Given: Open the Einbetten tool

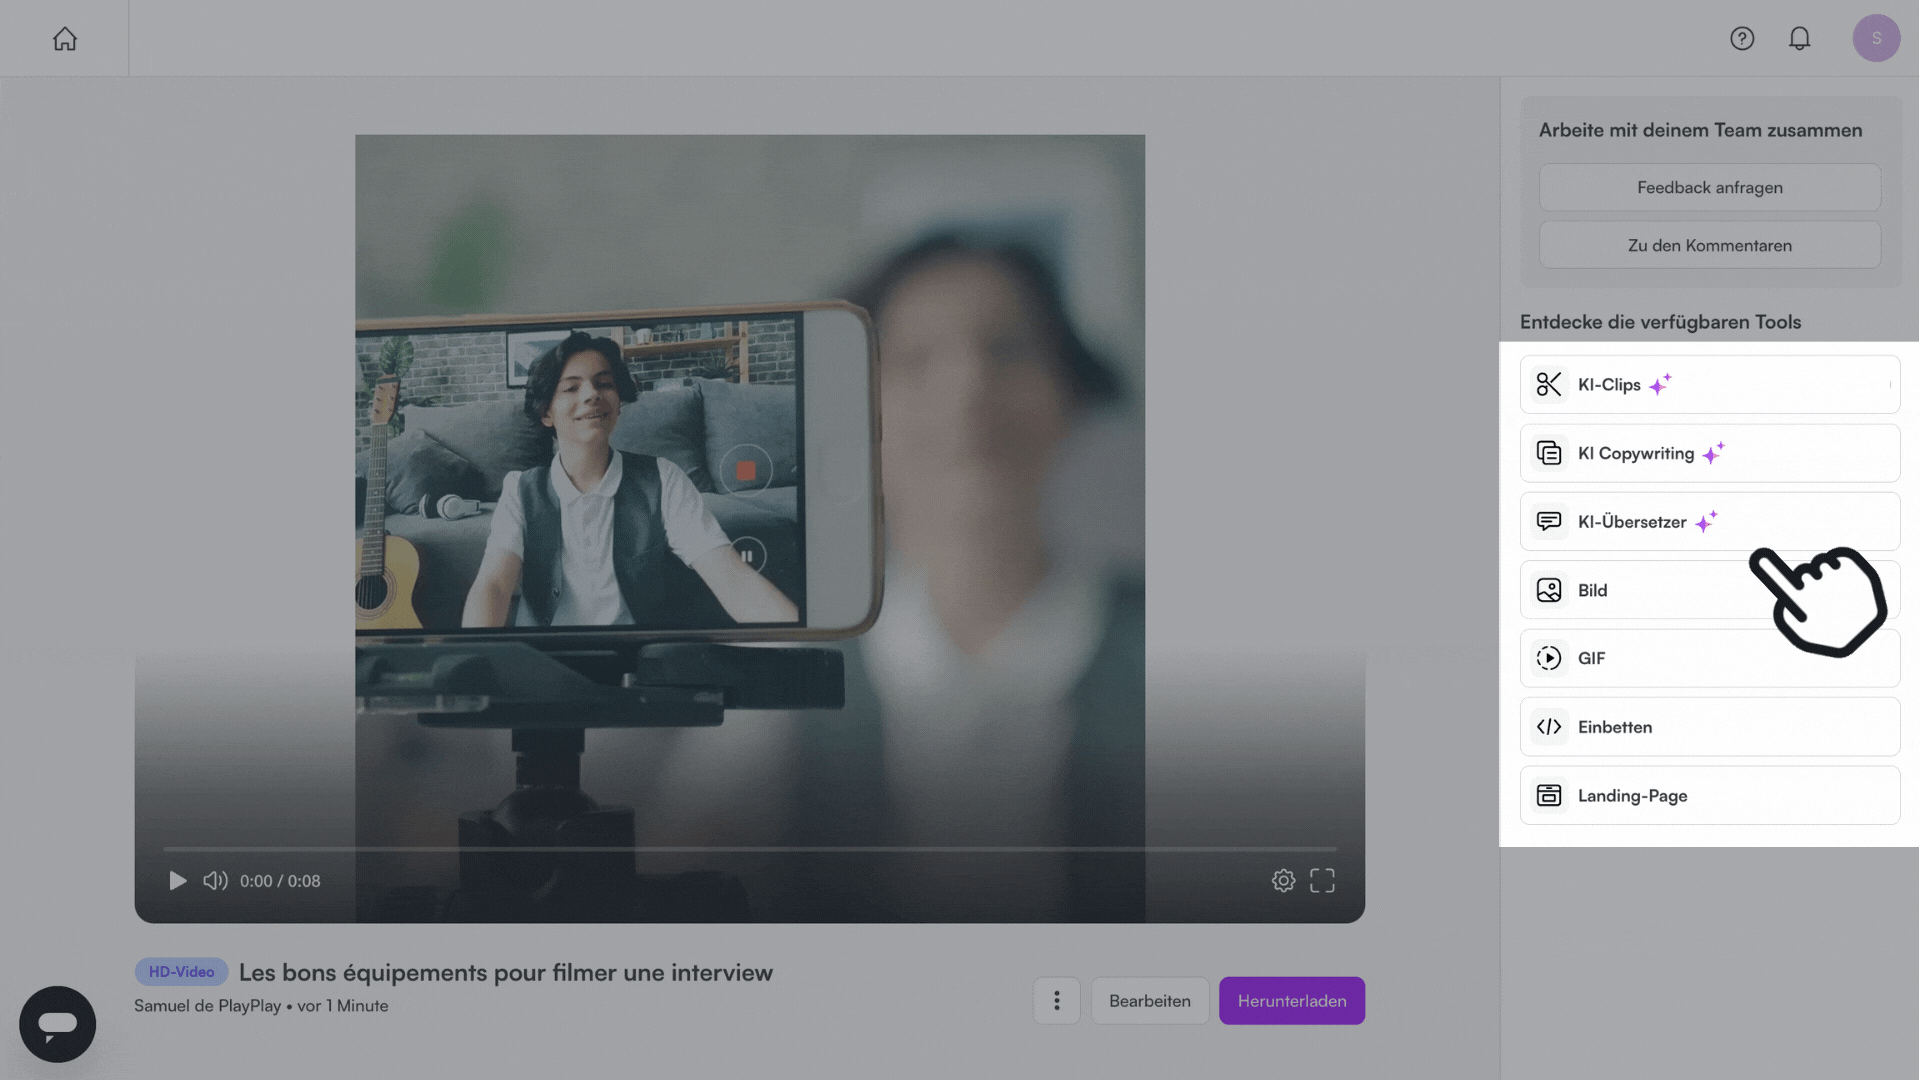Looking at the screenshot, I should pos(1710,727).
